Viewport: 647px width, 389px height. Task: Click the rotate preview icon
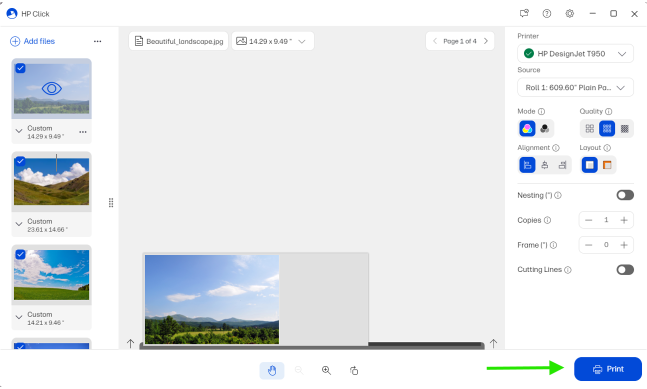tap(354, 370)
